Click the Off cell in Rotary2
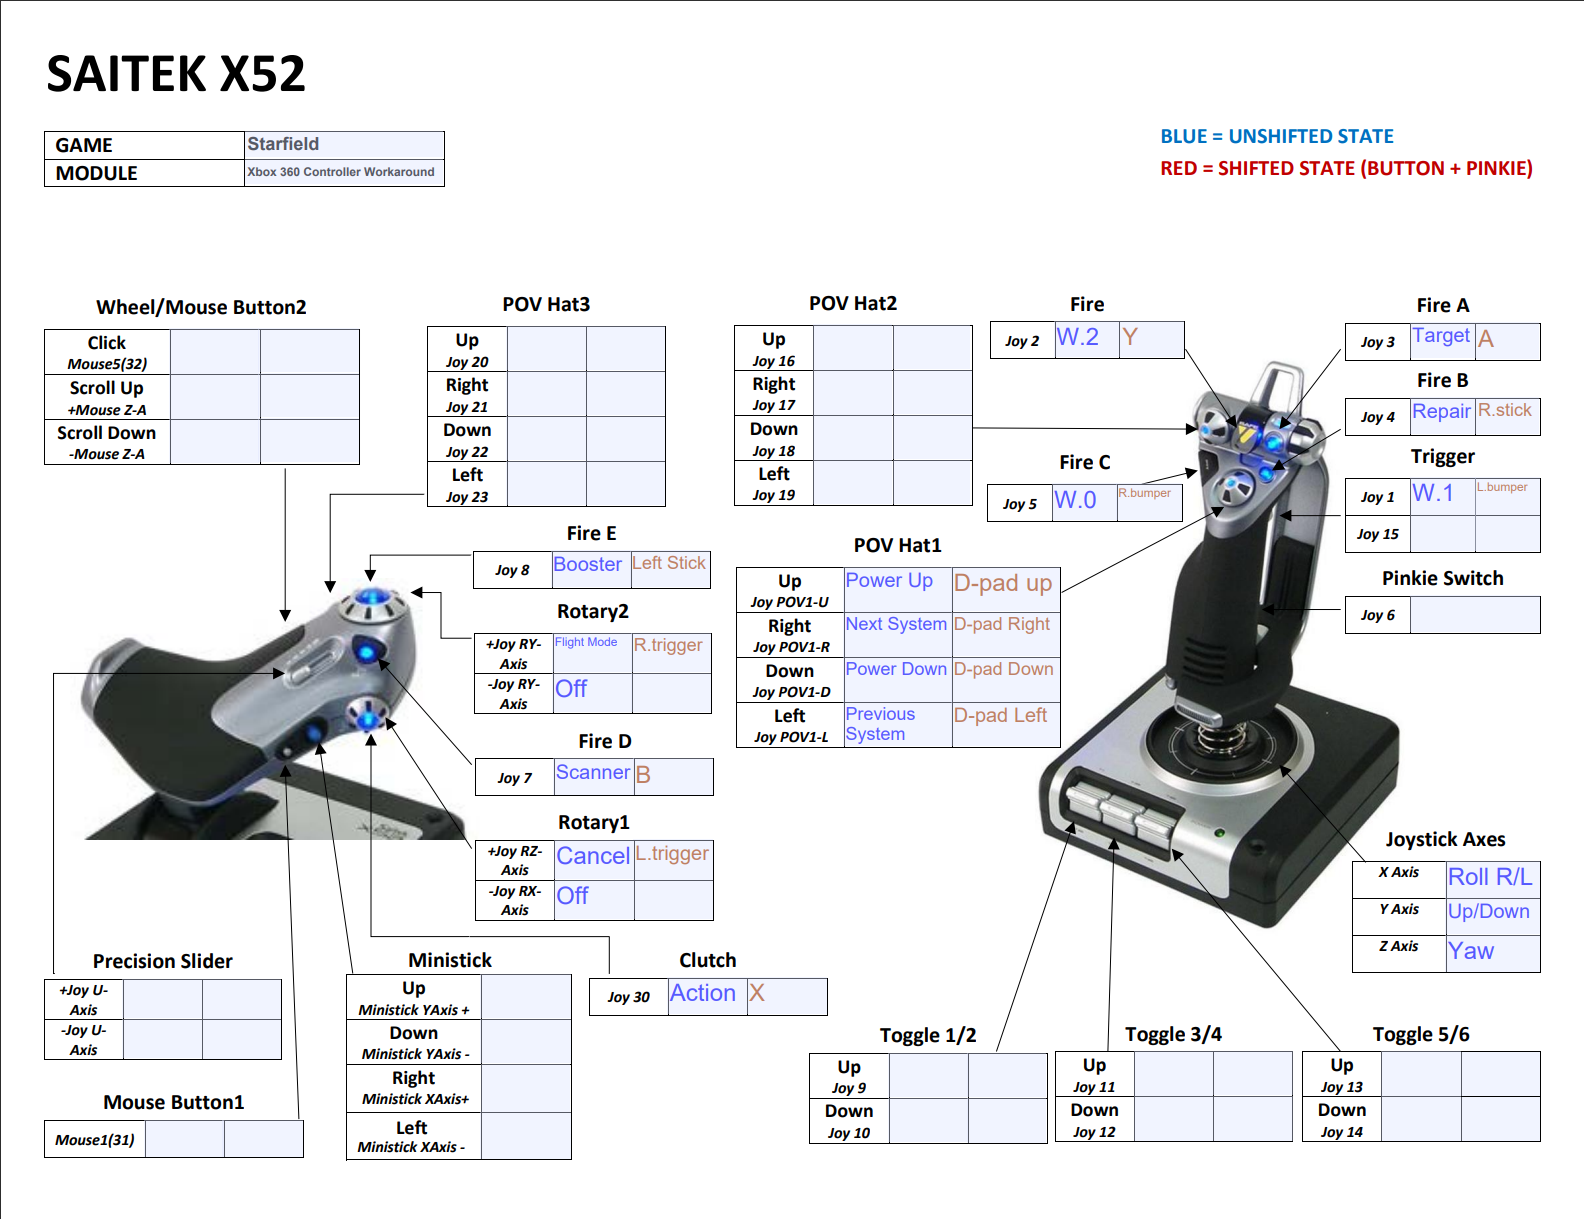 click(592, 693)
